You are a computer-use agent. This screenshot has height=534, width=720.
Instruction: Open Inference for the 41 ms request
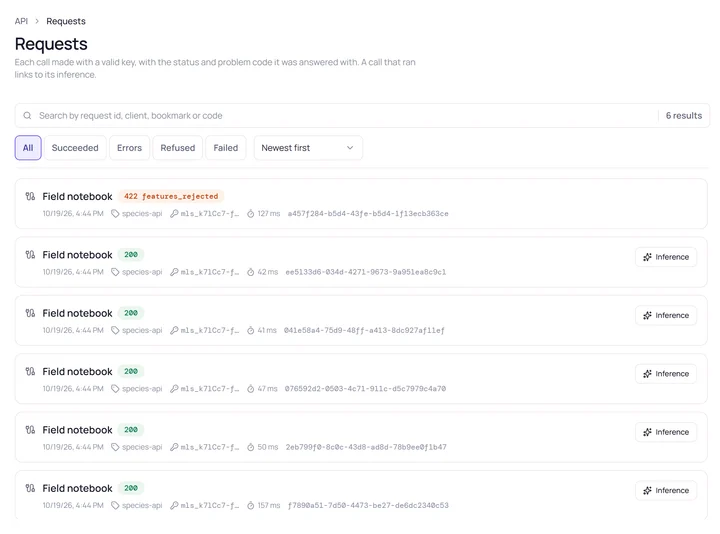tap(666, 315)
